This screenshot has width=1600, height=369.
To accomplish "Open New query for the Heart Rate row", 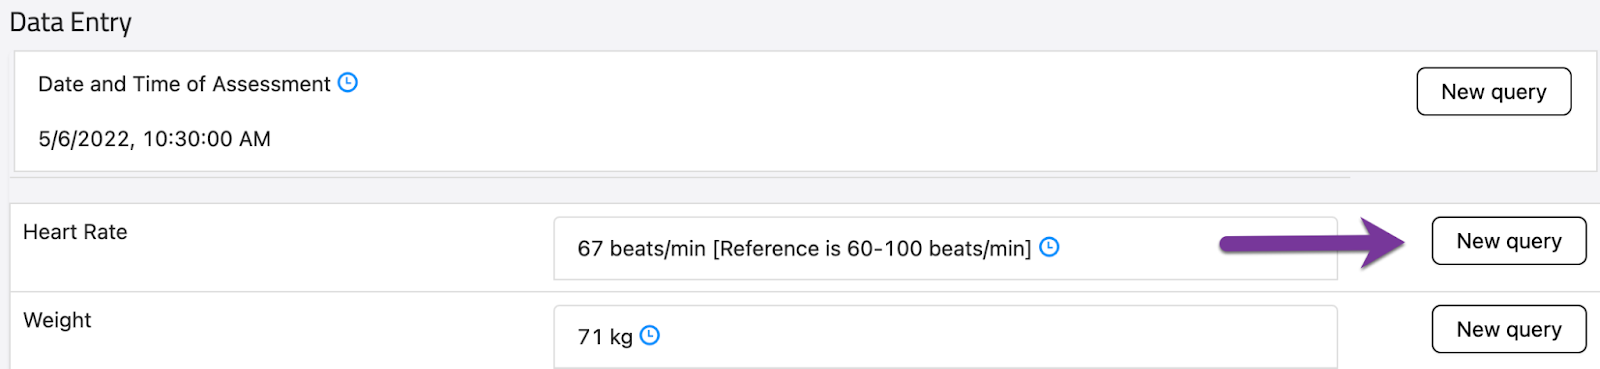I will [1509, 241].
